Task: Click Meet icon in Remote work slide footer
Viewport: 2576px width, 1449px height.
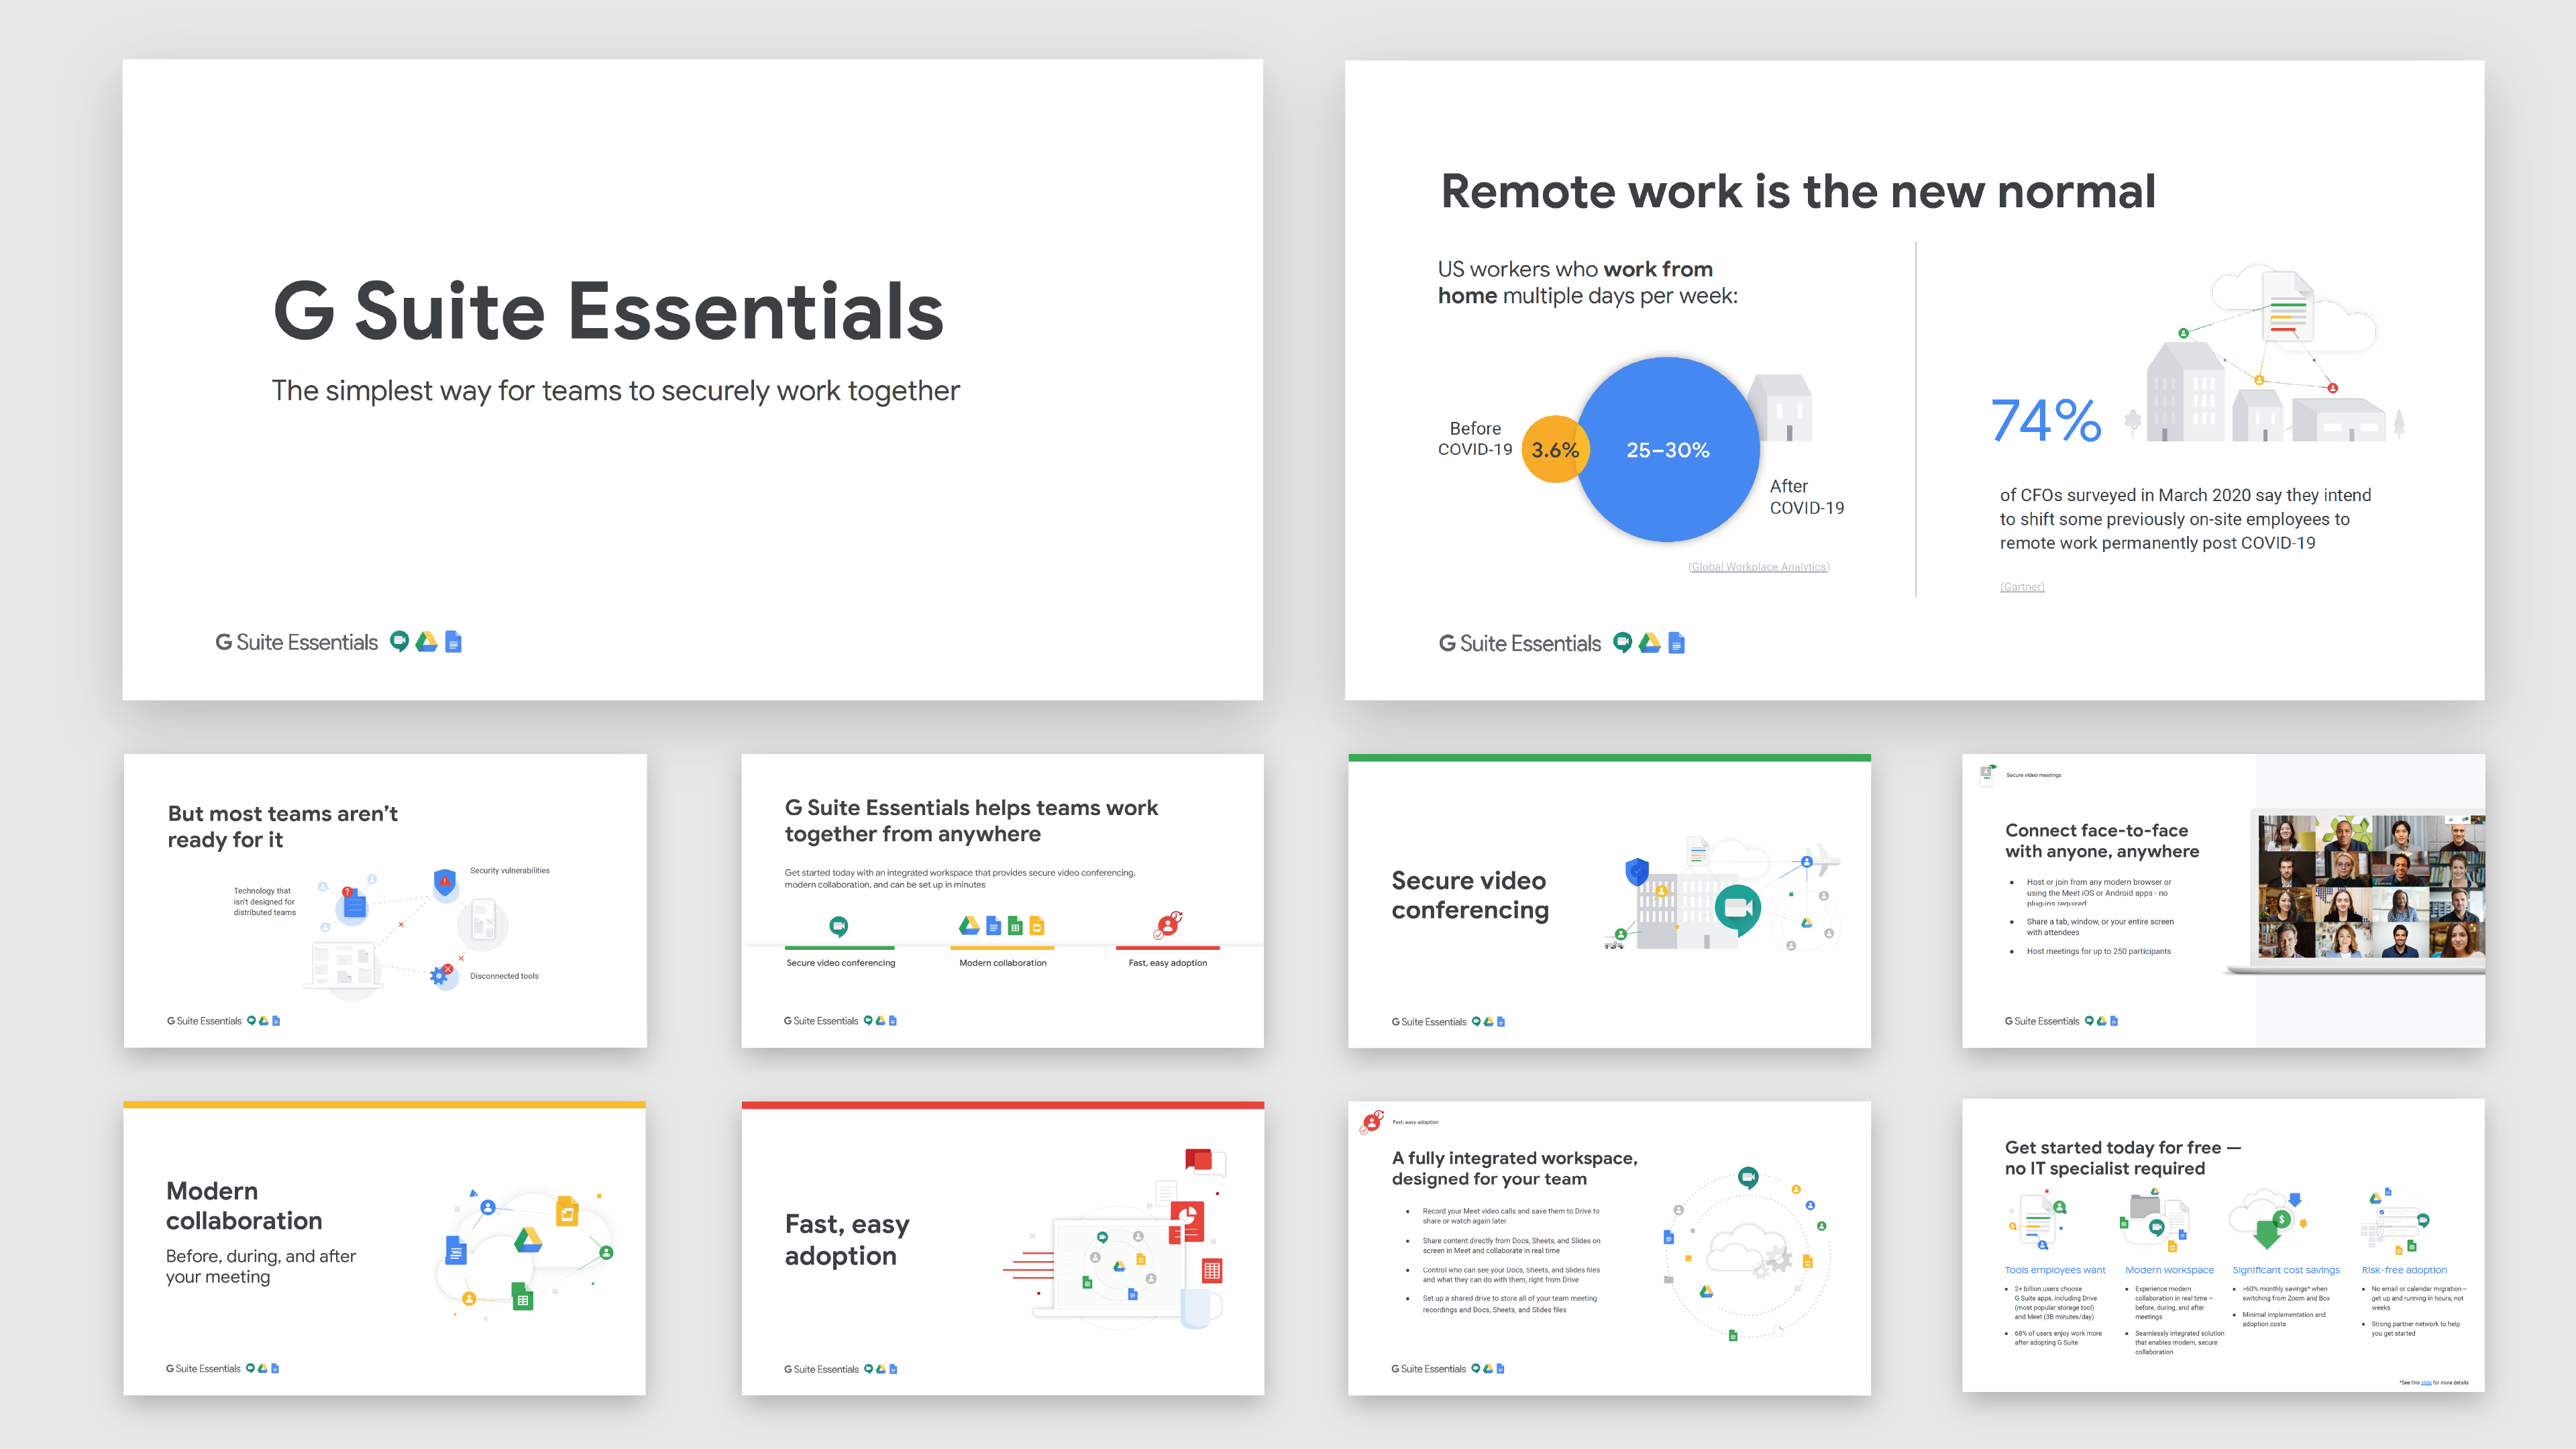Action: [1623, 643]
